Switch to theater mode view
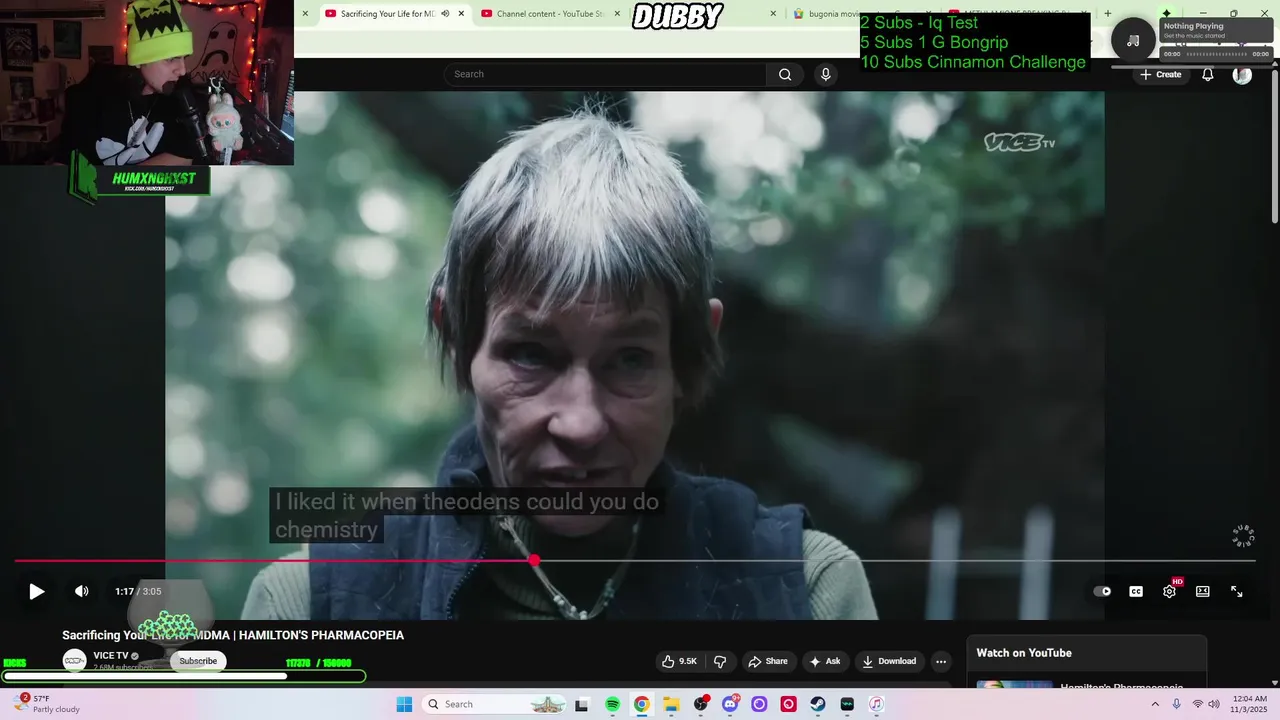 click(x=1203, y=591)
